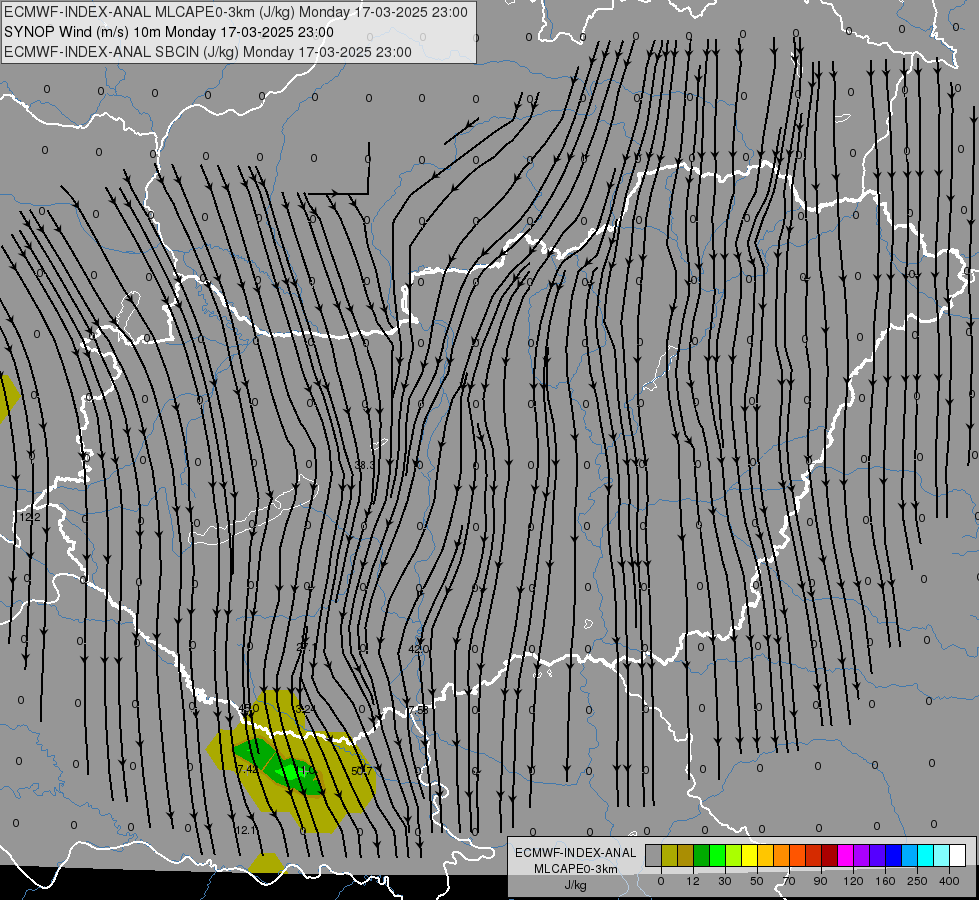Click the map value 3.24
The width and height of the screenshot is (979, 900).
[x=305, y=709]
